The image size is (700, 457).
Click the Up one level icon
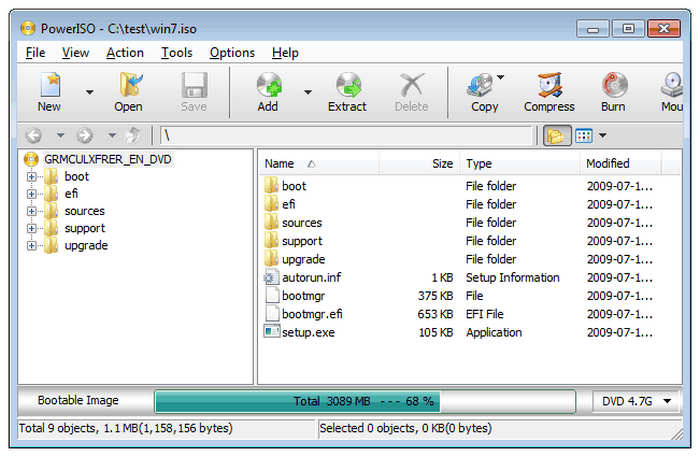(133, 135)
